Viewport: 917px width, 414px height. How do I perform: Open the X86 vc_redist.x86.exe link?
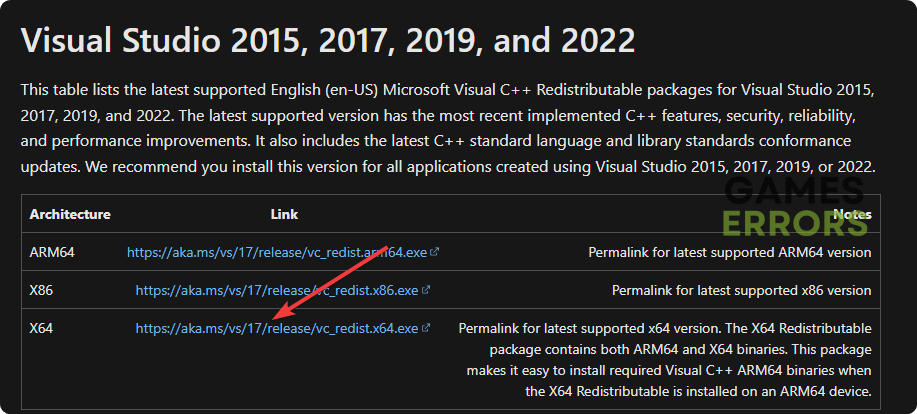pos(276,290)
